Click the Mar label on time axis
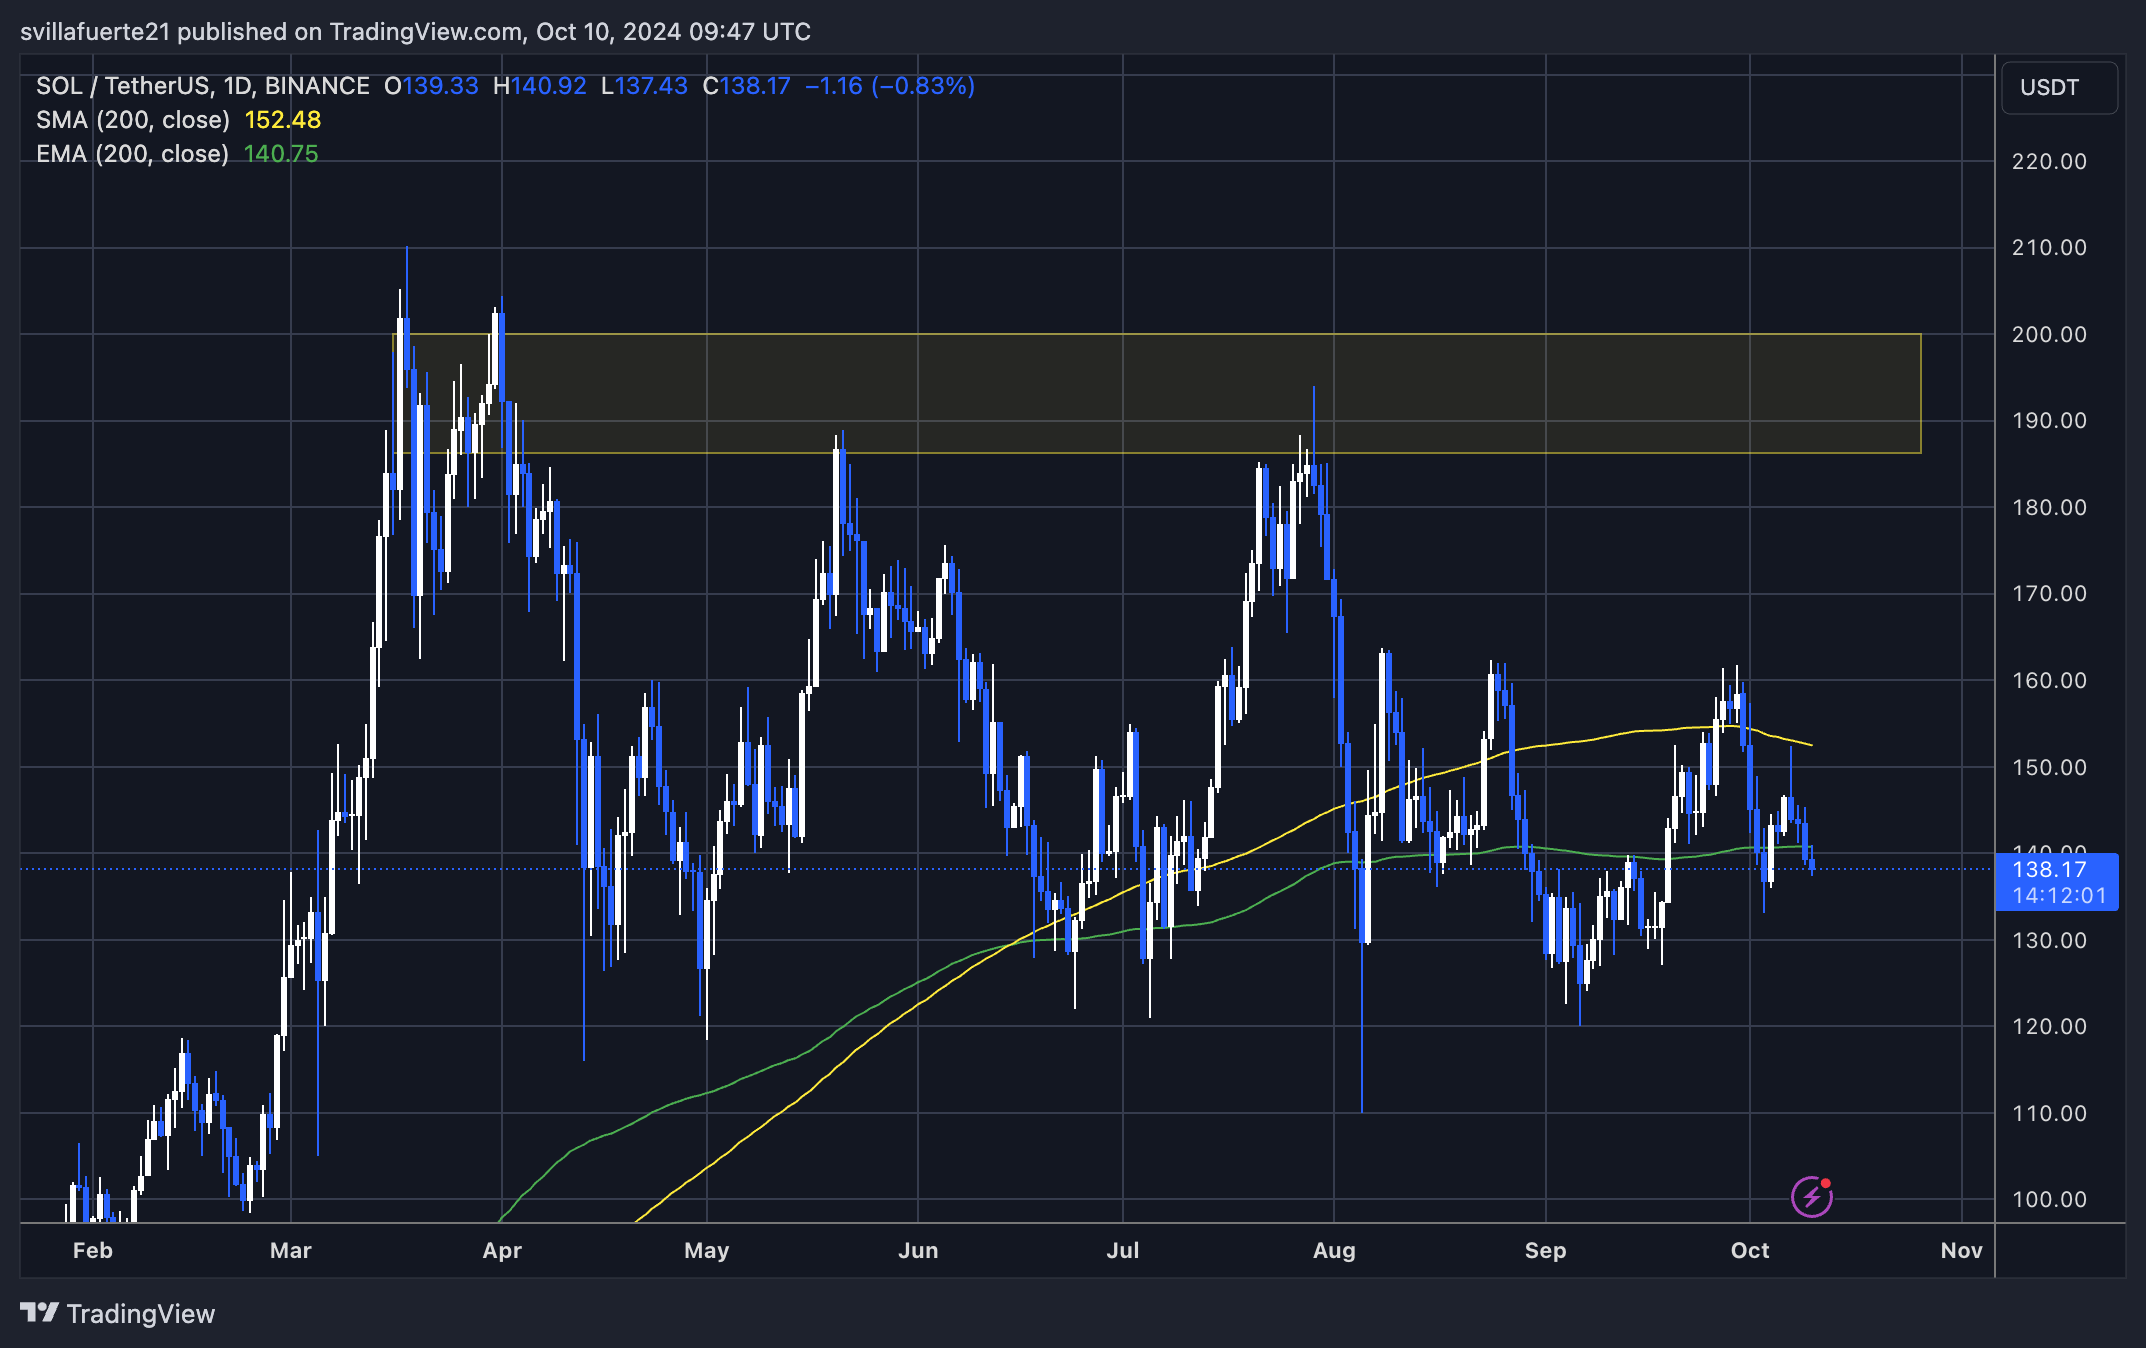 pos(291,1250)
